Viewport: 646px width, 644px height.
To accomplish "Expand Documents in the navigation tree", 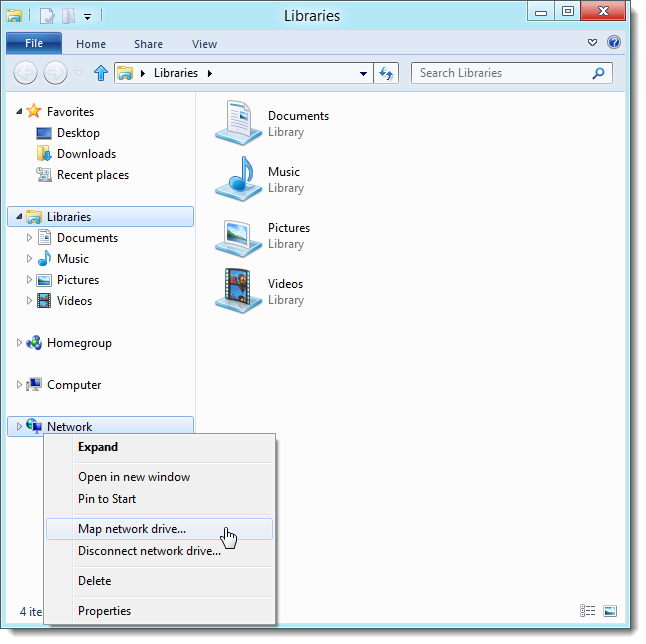I will tap(29, 238).
